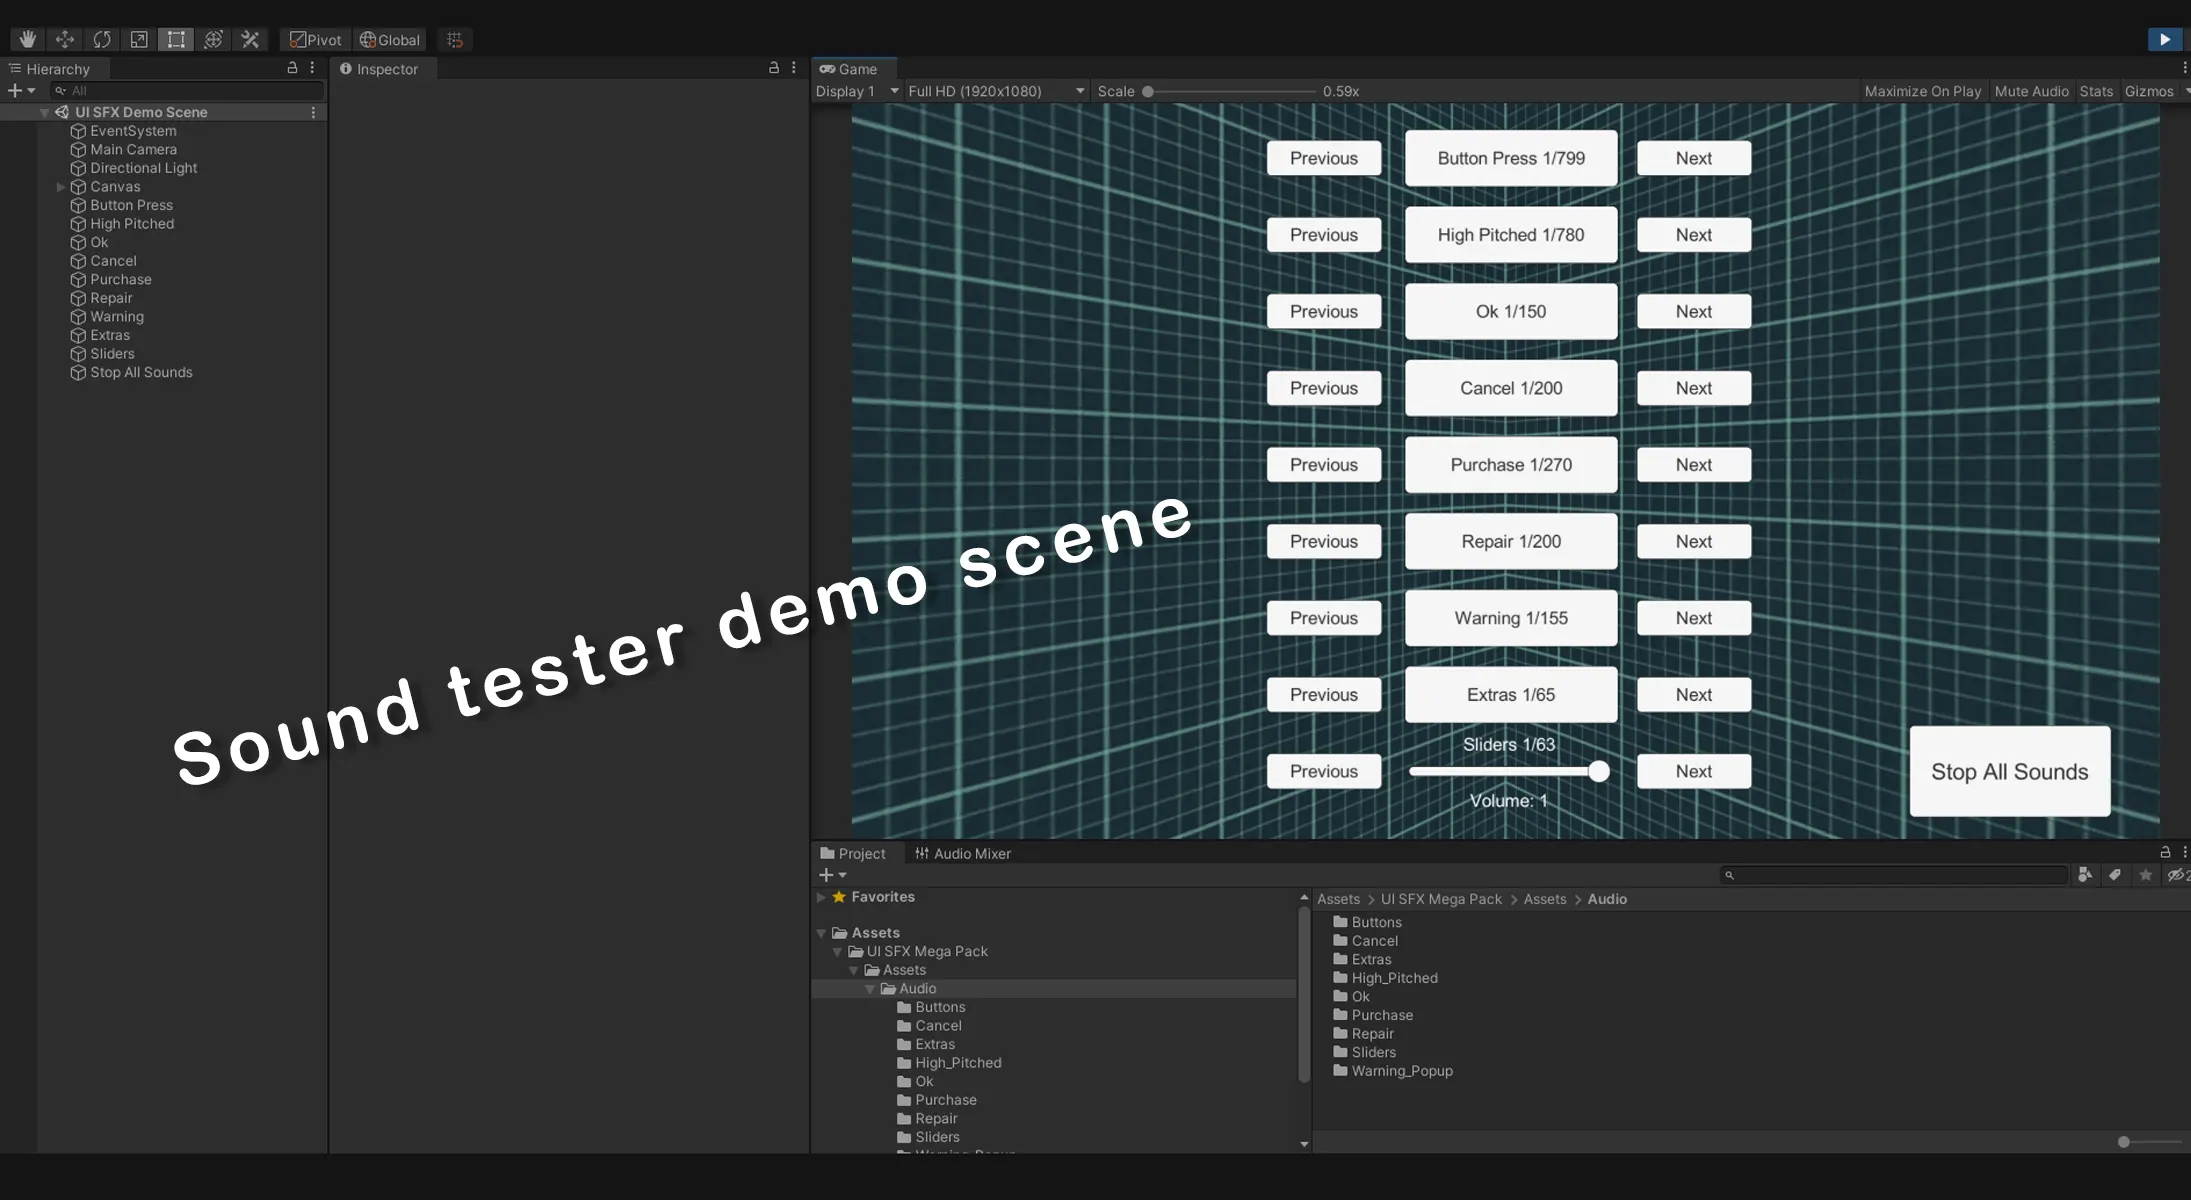Lock the Inspector panel
Viewport: 2191px width, 1200px height.
pyautogui.click(x=773, y=68)
